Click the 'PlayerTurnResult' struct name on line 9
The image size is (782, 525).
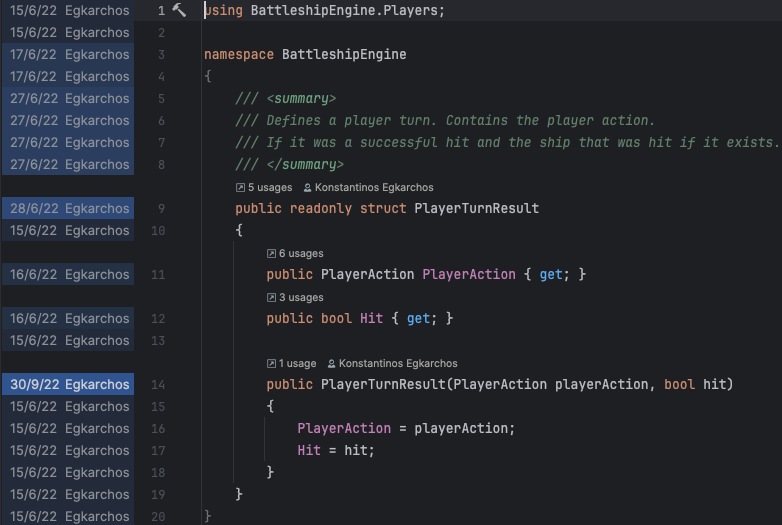point(476,208)
